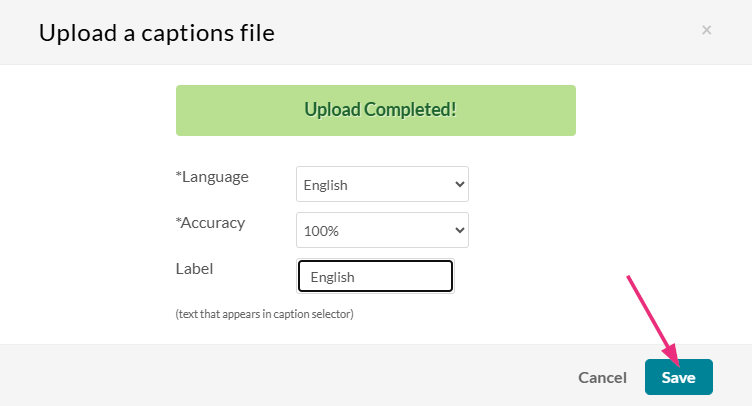The image size is (752, 406).
Task: Select the 'English' value in Language box
Action: tap(328, 185)
